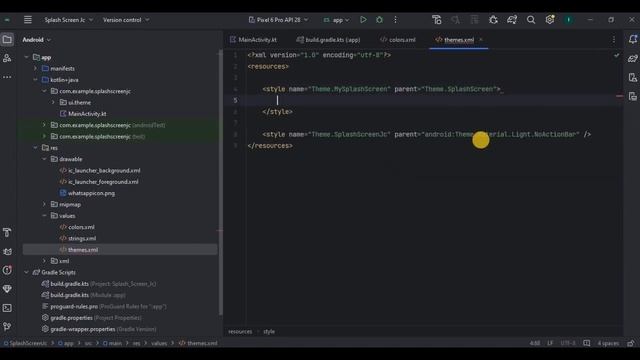The height and width of the screenshot is (360, 640).
Task: Collapse the drawable folder
Action: (44, 159)
